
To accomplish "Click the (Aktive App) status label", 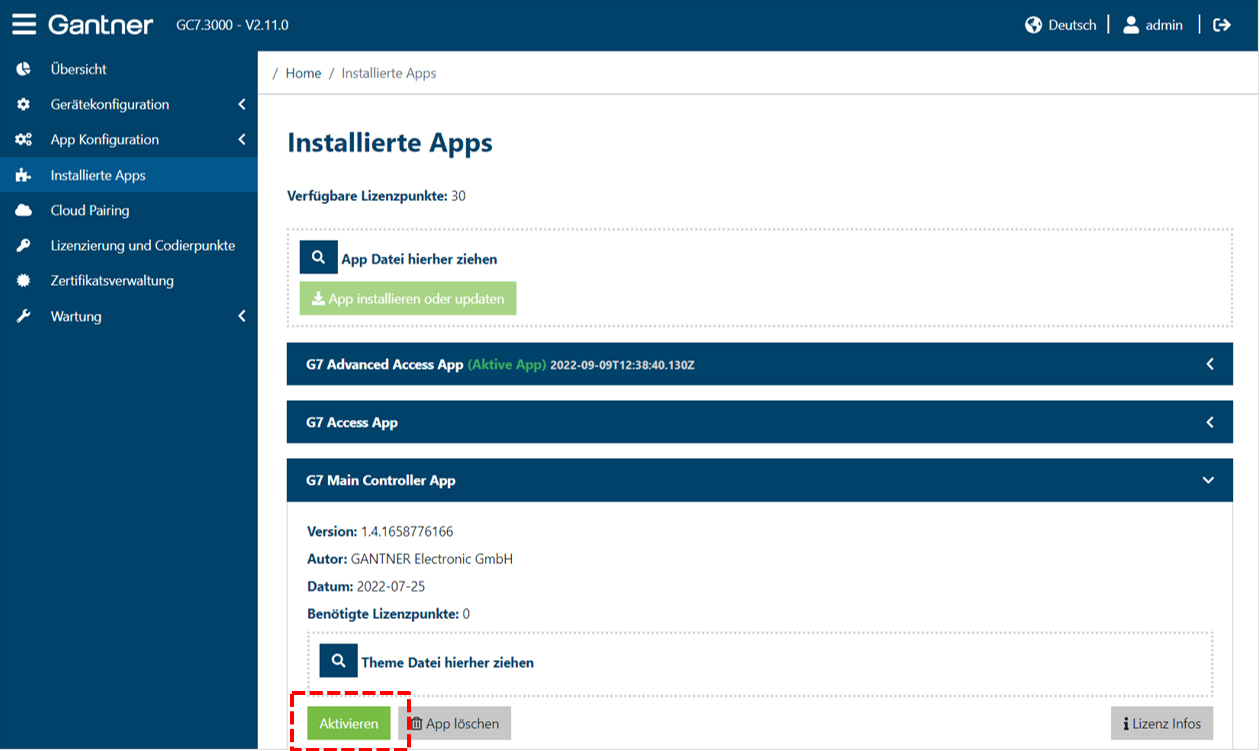I will tap(507, 364).
